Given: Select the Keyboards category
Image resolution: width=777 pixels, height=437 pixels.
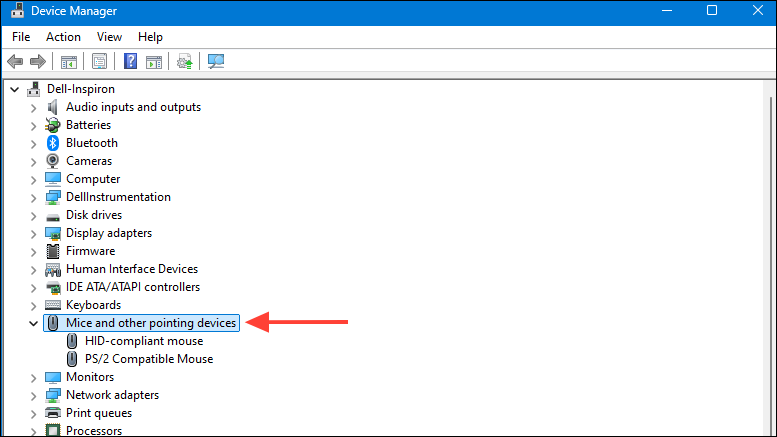Looking at the screenshot, I should pos(93,305).
